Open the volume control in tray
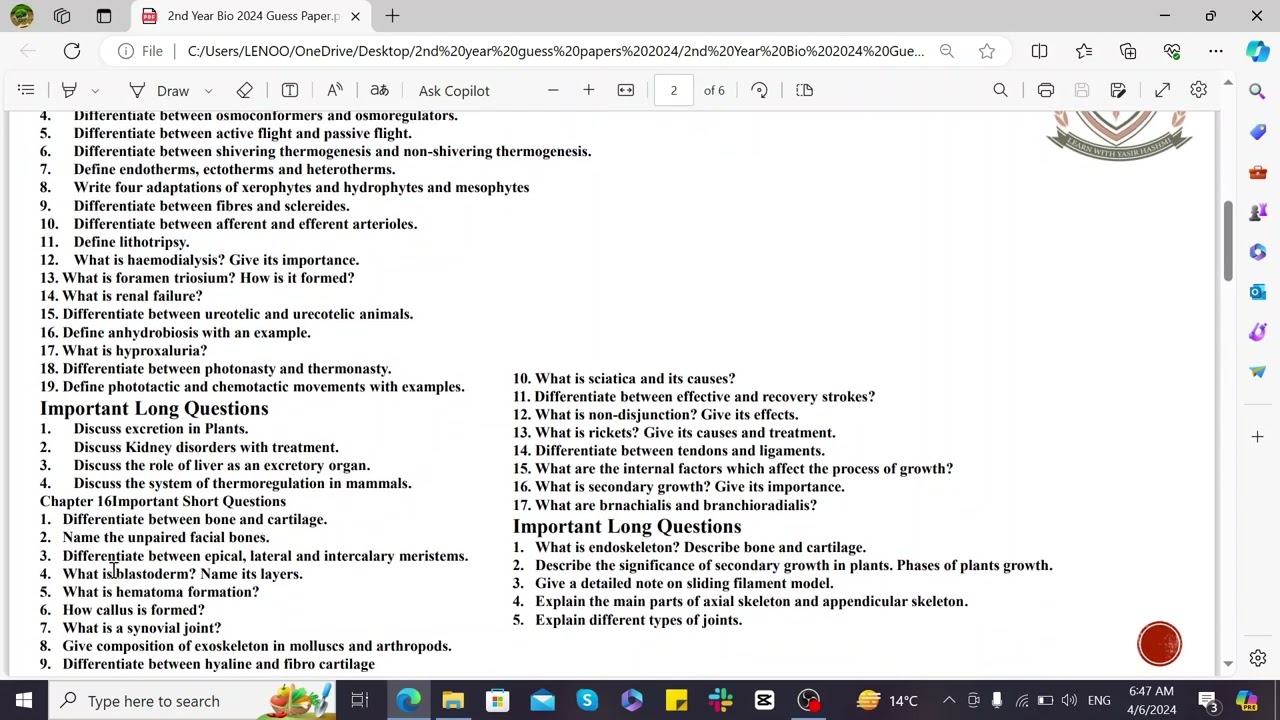 (1069, 700)
